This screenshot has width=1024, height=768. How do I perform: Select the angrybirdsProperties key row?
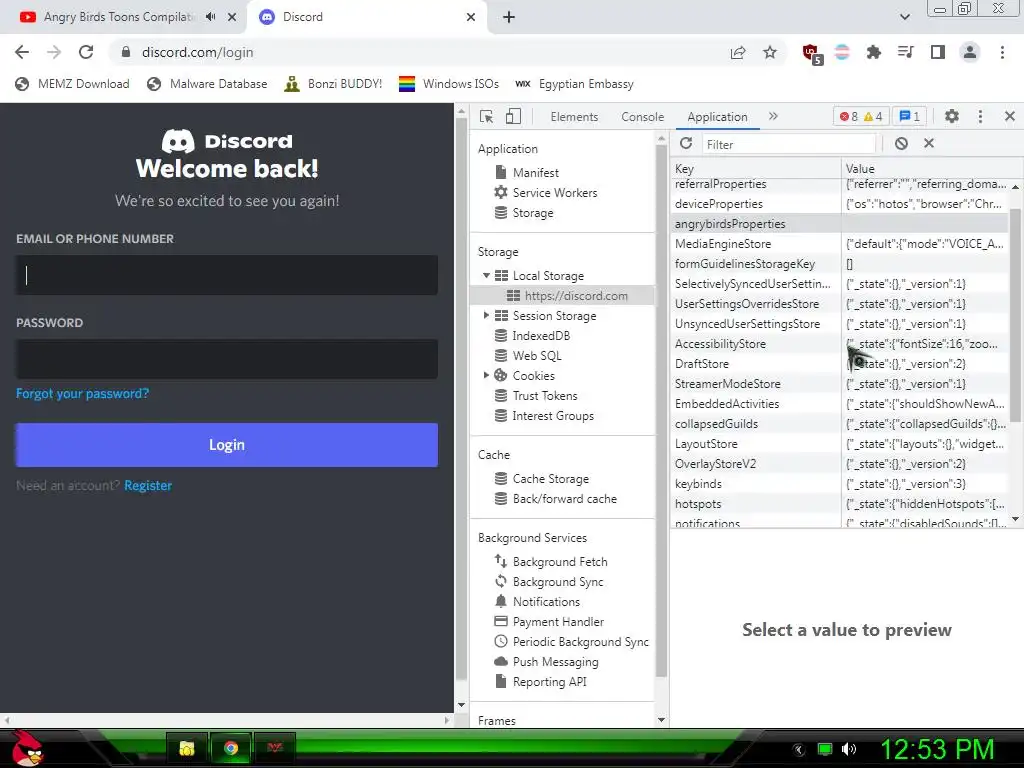[840, 224]
